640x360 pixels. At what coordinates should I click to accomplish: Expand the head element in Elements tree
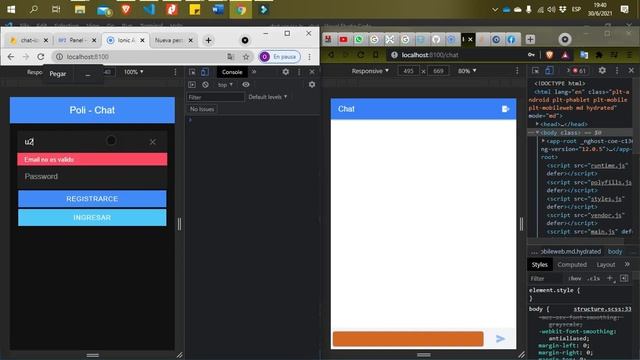pos(537,124)
